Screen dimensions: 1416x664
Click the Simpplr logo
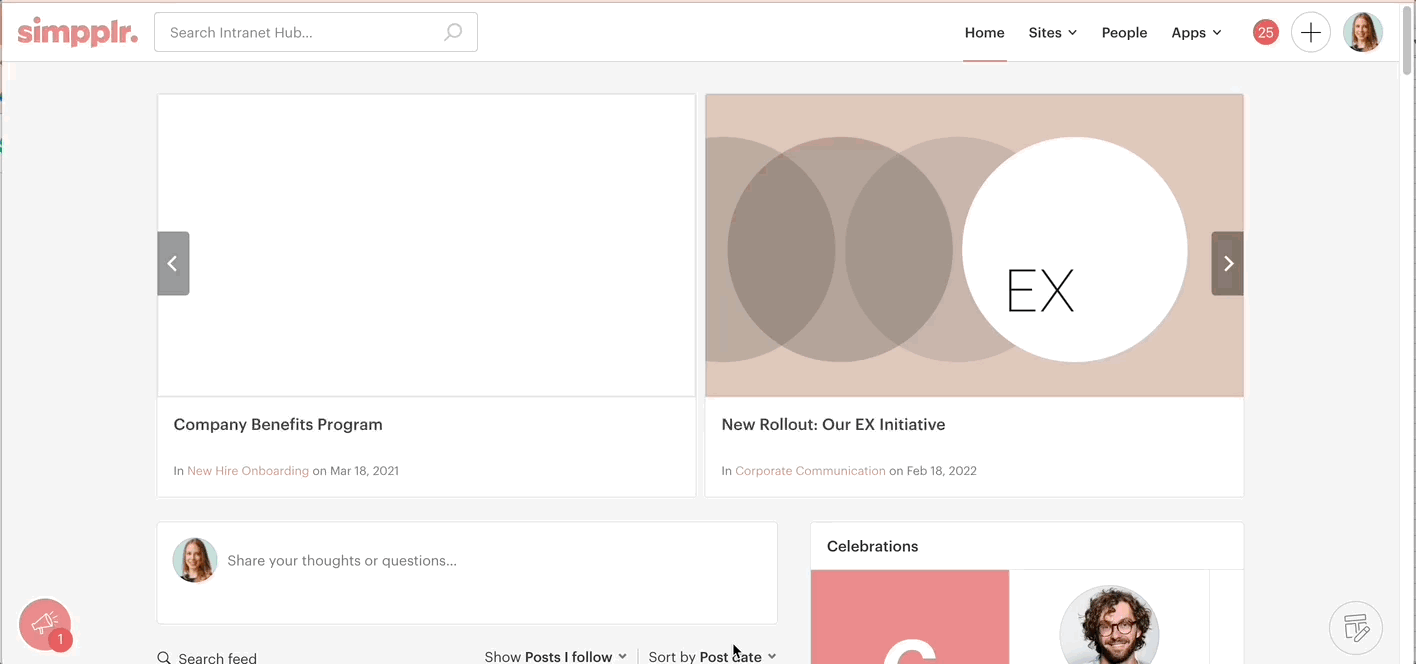(77, 32)
